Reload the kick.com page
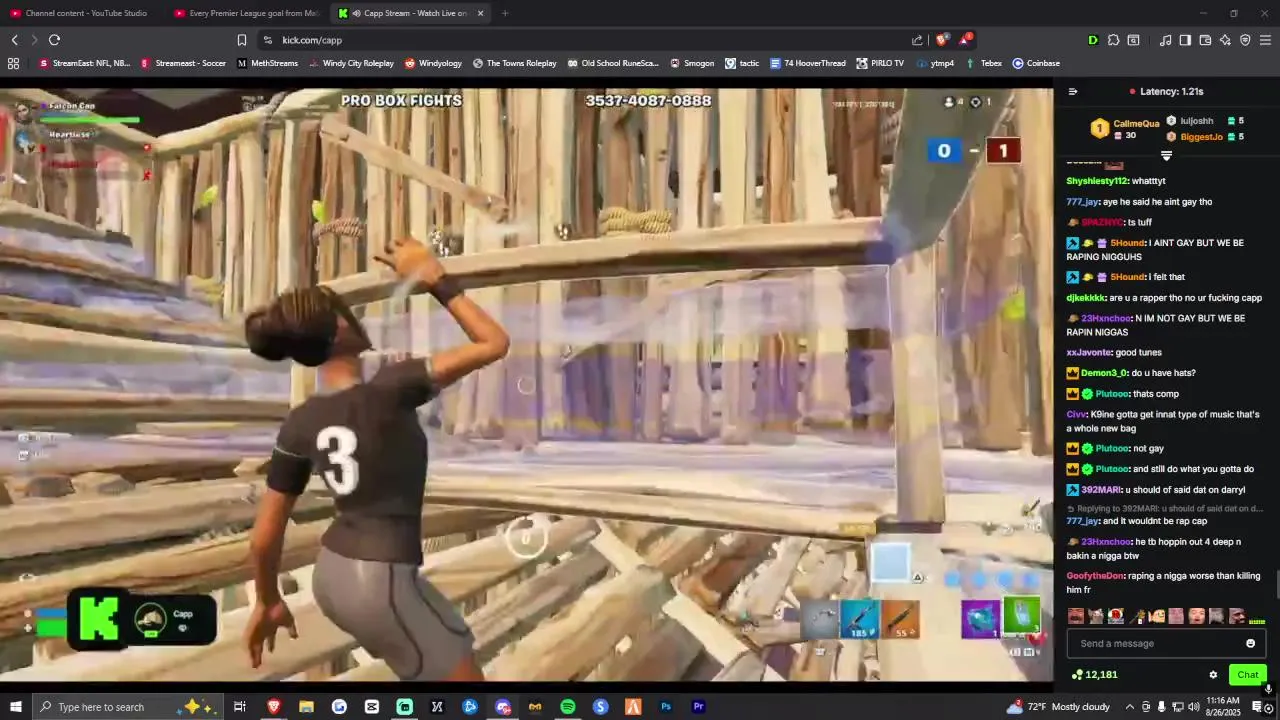This screenshot has width=1280, height=720. 54,40
